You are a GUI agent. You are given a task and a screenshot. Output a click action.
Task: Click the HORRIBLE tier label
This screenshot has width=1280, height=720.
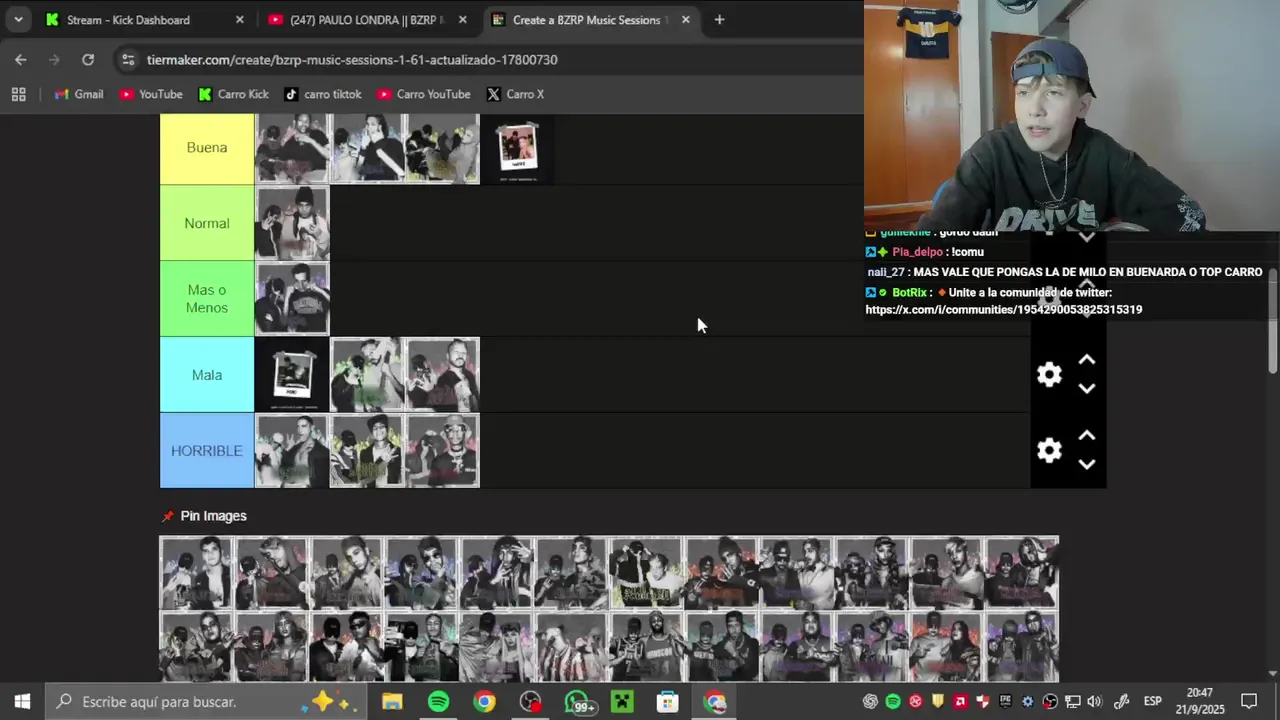tap(207, 451)
